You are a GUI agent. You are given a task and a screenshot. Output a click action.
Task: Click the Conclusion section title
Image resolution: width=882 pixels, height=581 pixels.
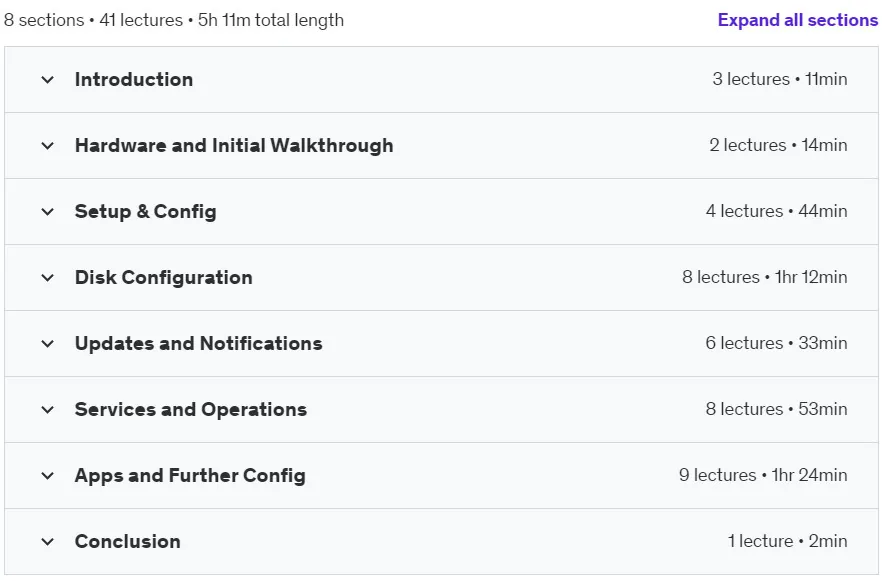[x=128, y=542]
